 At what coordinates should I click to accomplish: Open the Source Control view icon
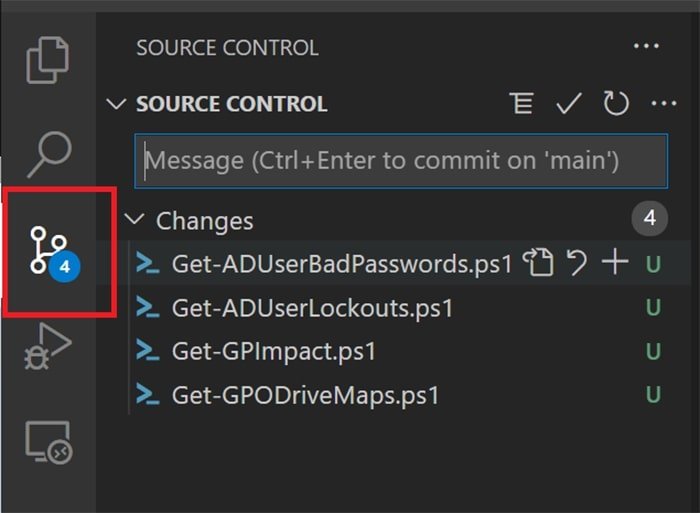48,250
